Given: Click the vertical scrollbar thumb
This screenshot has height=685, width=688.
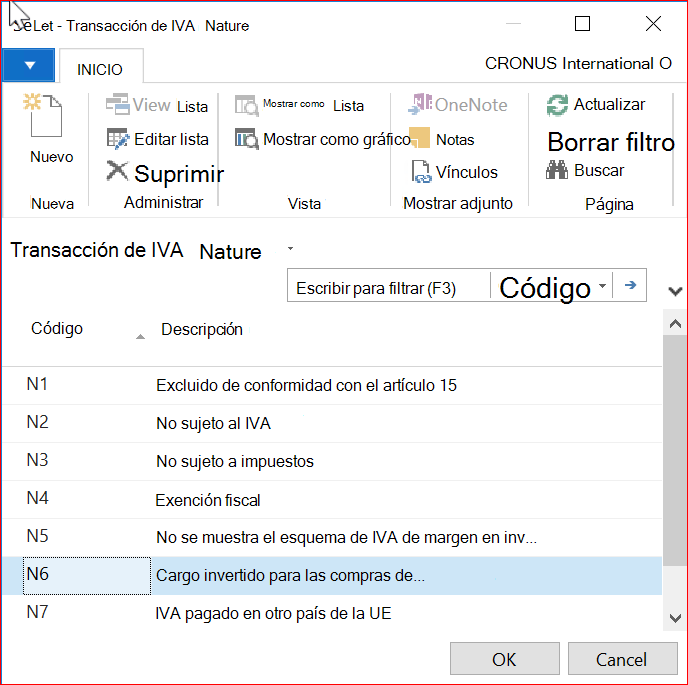Looking at the screenshot, I should [x=675, y=451].
